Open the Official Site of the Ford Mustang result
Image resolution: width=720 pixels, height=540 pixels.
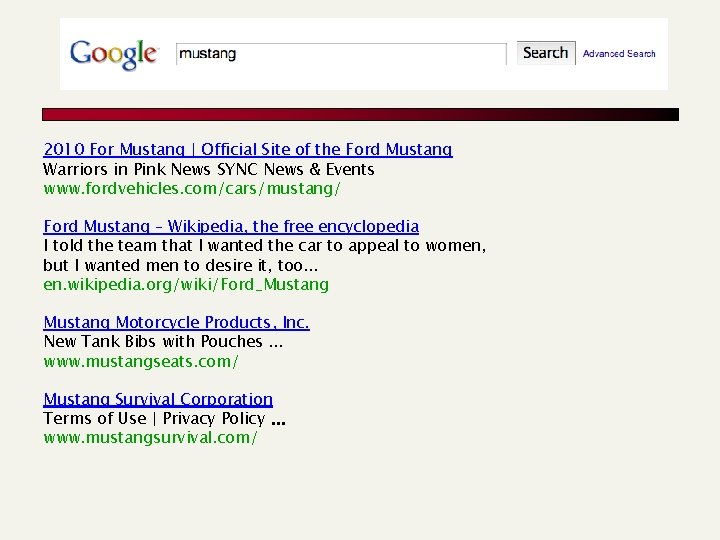tap(248, 150)
